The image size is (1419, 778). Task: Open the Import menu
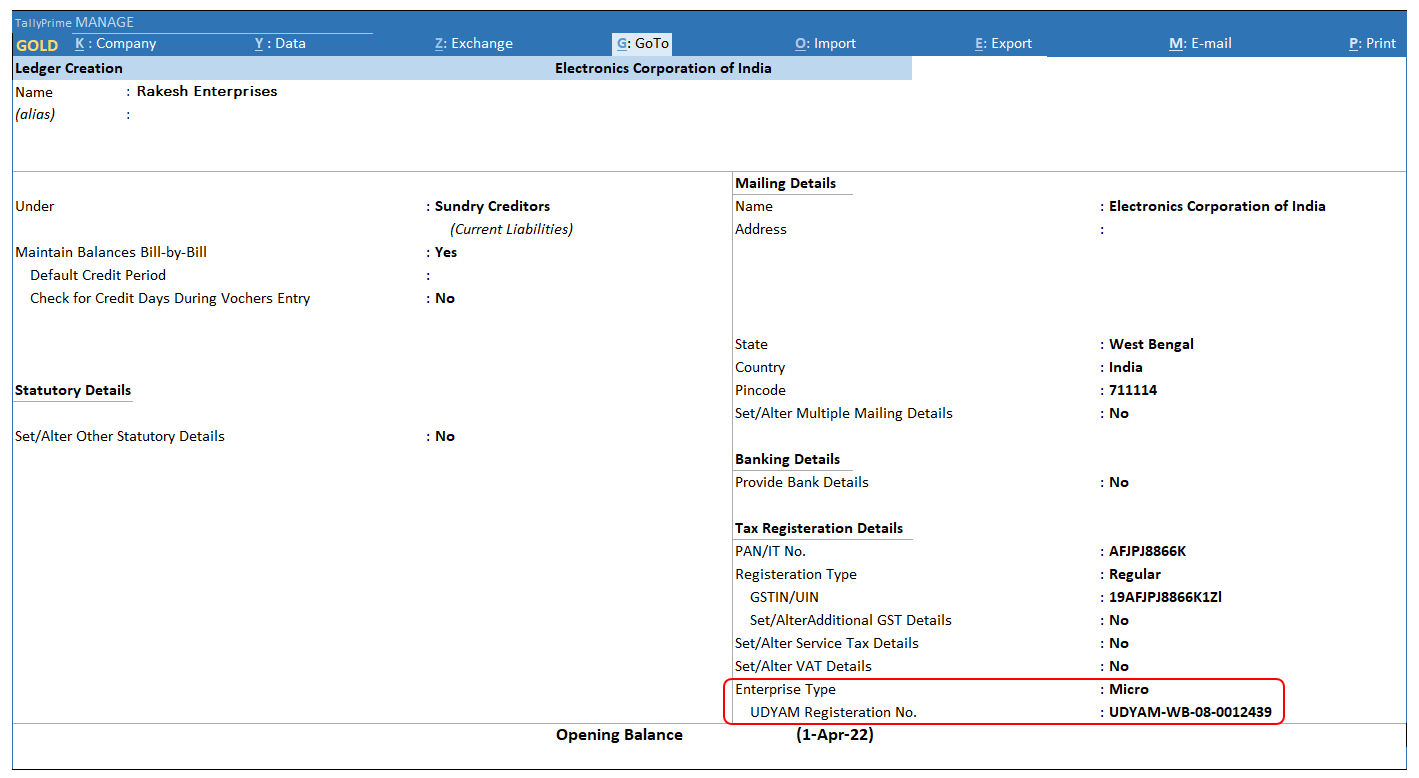[x=825, y=44]
